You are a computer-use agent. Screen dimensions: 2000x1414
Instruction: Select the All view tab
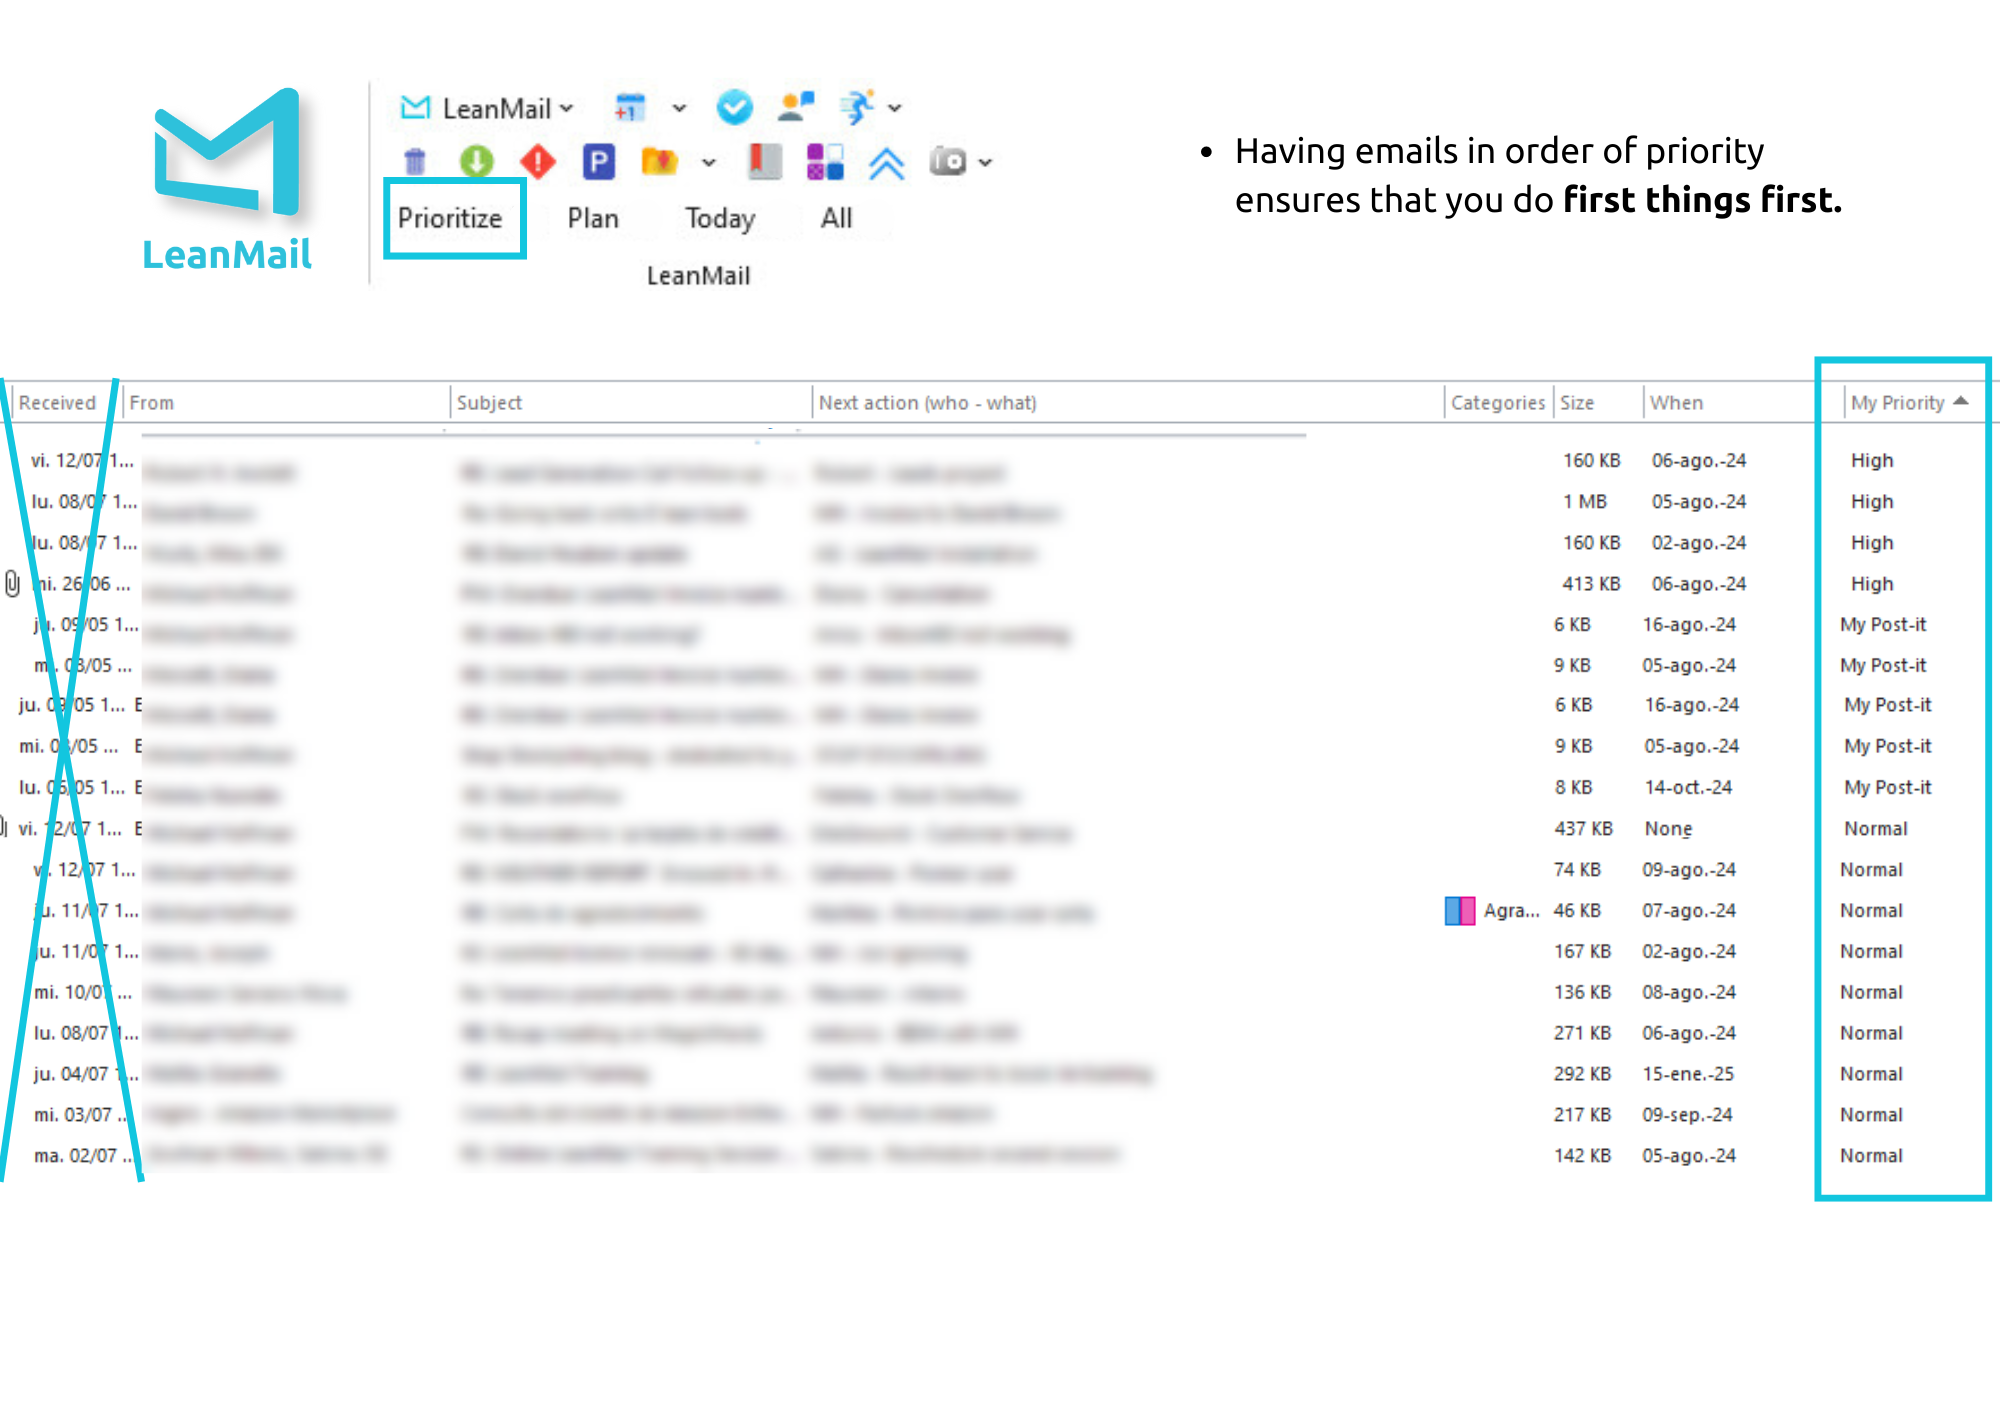pyautogui.click(x=837, y=218)
